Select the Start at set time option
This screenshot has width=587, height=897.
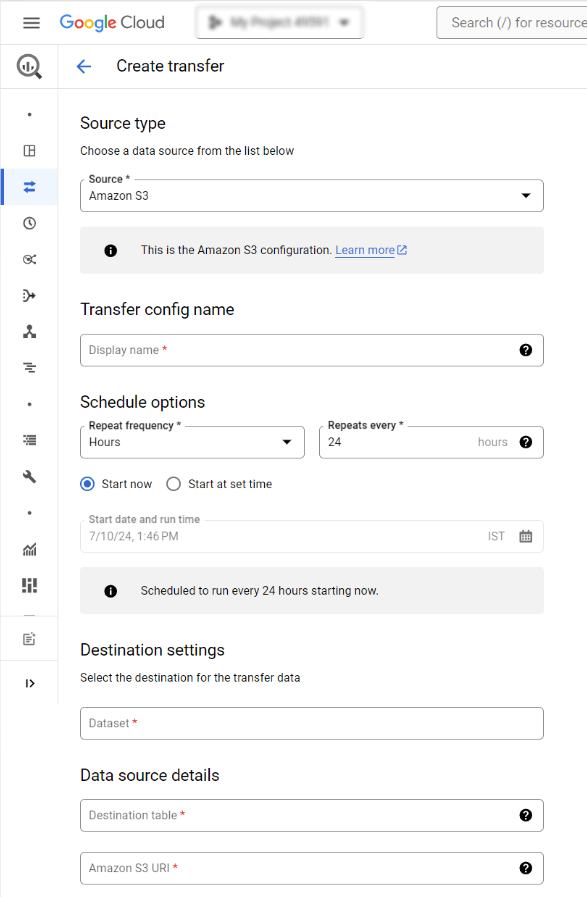(x=173, y=484)
